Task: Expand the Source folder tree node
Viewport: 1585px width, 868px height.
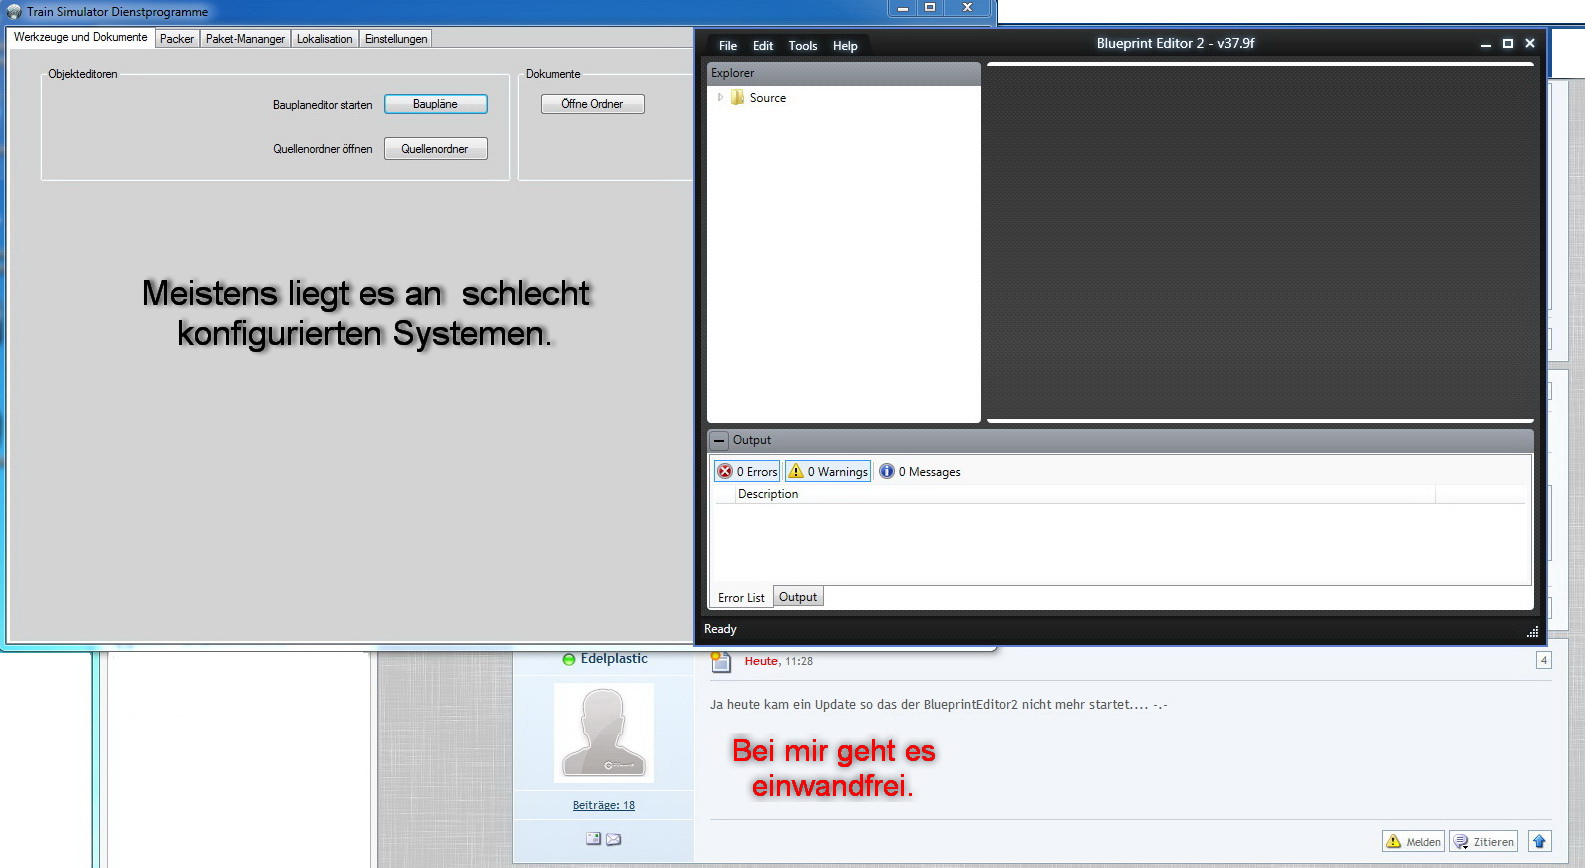Action: pos(720,97)
